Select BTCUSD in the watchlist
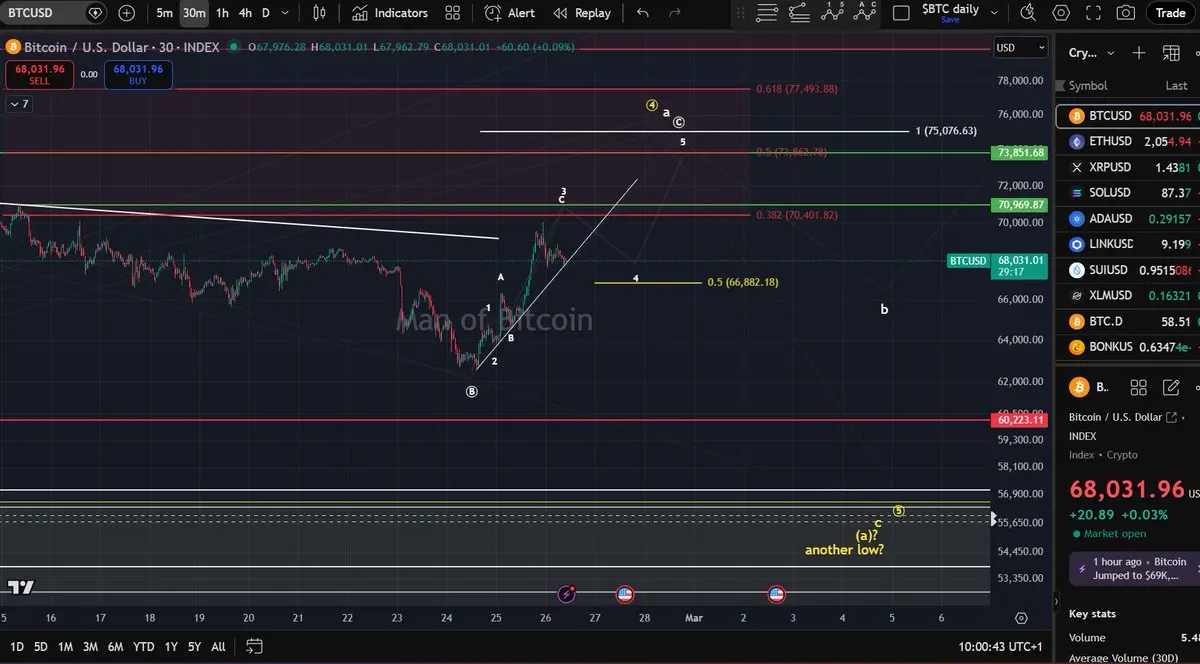This screenshot has width=1200, height=664. click(1128, 116)
